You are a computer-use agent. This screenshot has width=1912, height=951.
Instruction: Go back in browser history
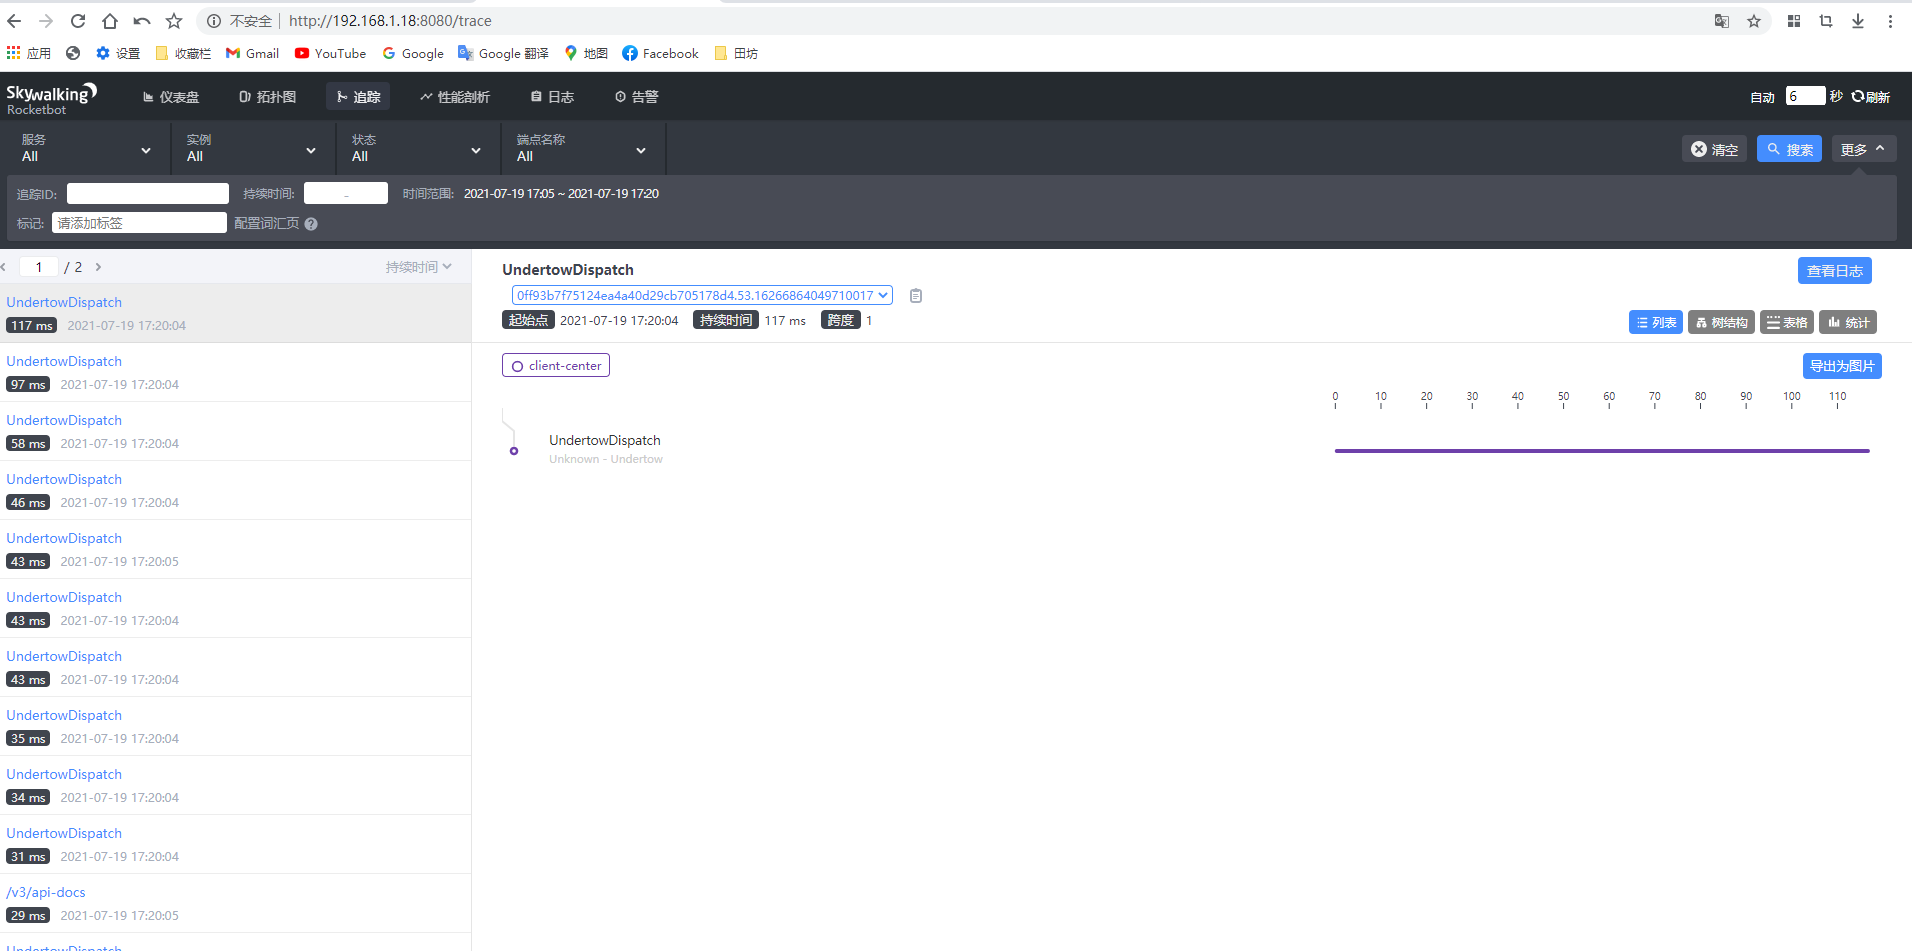[14, 21]
